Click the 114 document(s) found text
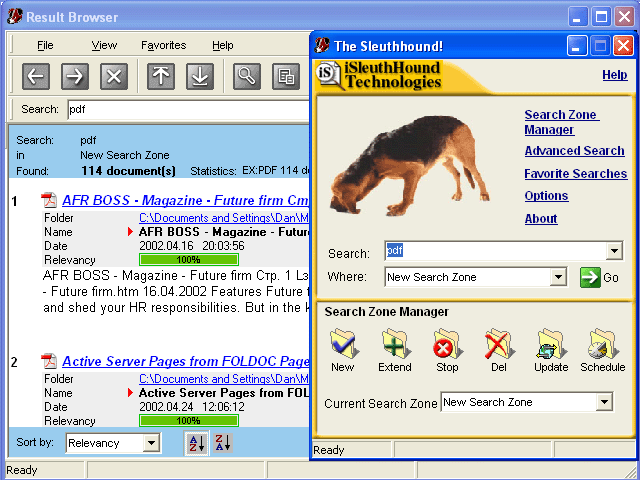 128,171
